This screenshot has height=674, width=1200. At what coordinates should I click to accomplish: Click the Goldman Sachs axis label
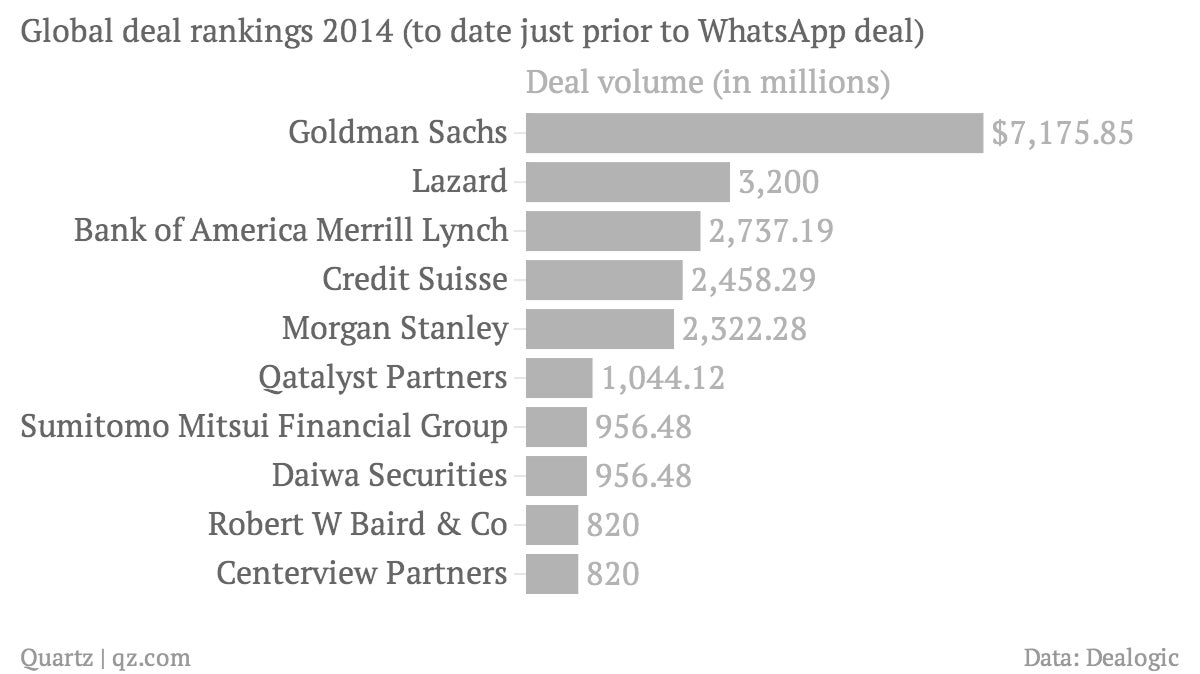click(398, 131)
